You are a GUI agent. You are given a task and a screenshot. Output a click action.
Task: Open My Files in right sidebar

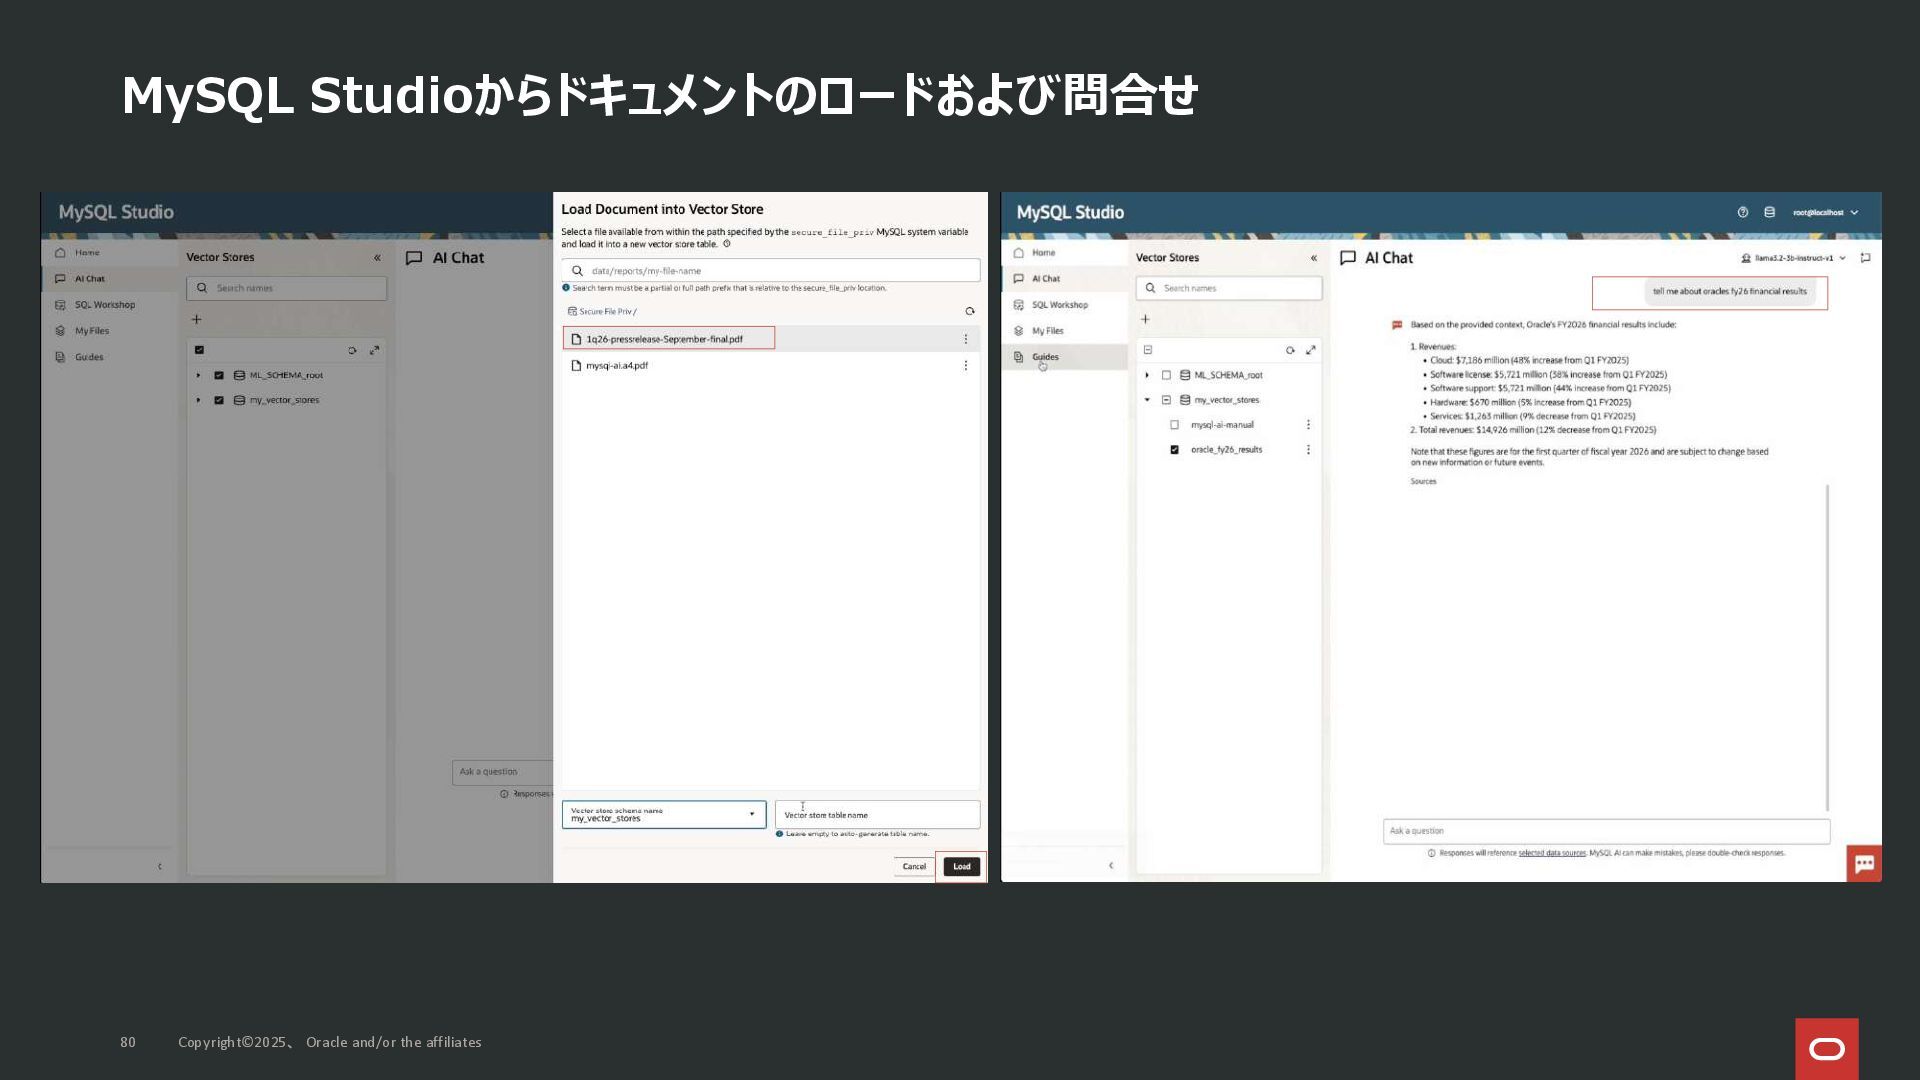[1047, 331]
